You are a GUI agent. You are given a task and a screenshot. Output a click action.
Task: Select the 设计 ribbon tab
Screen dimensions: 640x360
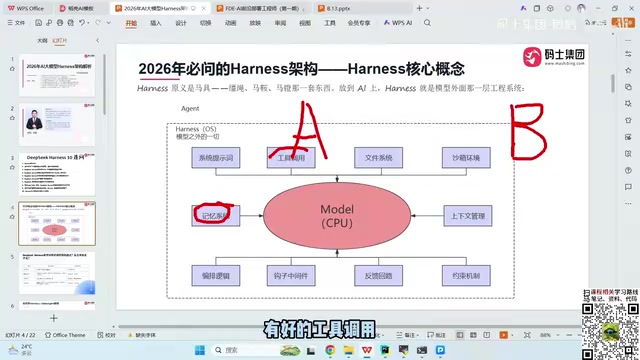(x=181, y=23)
